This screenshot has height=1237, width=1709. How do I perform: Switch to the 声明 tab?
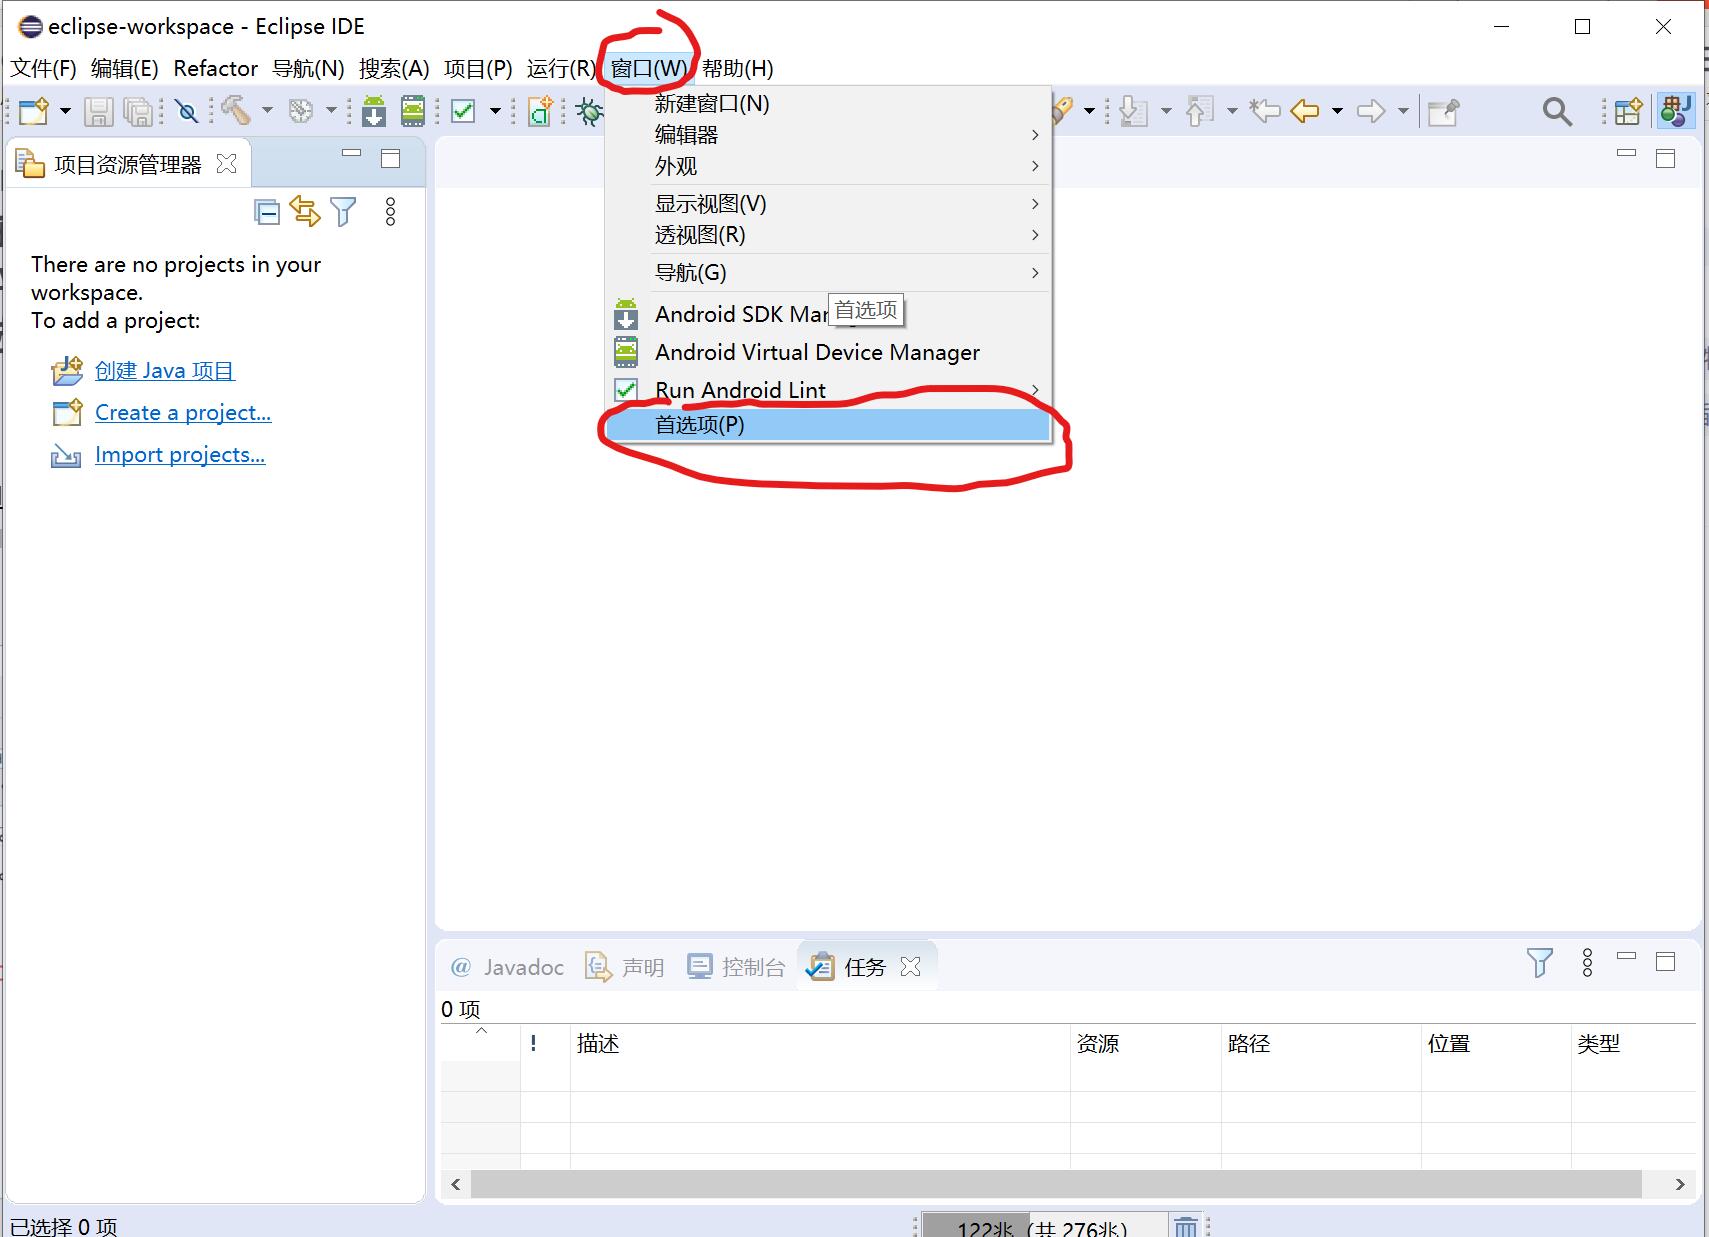click(x=625, y=967)
